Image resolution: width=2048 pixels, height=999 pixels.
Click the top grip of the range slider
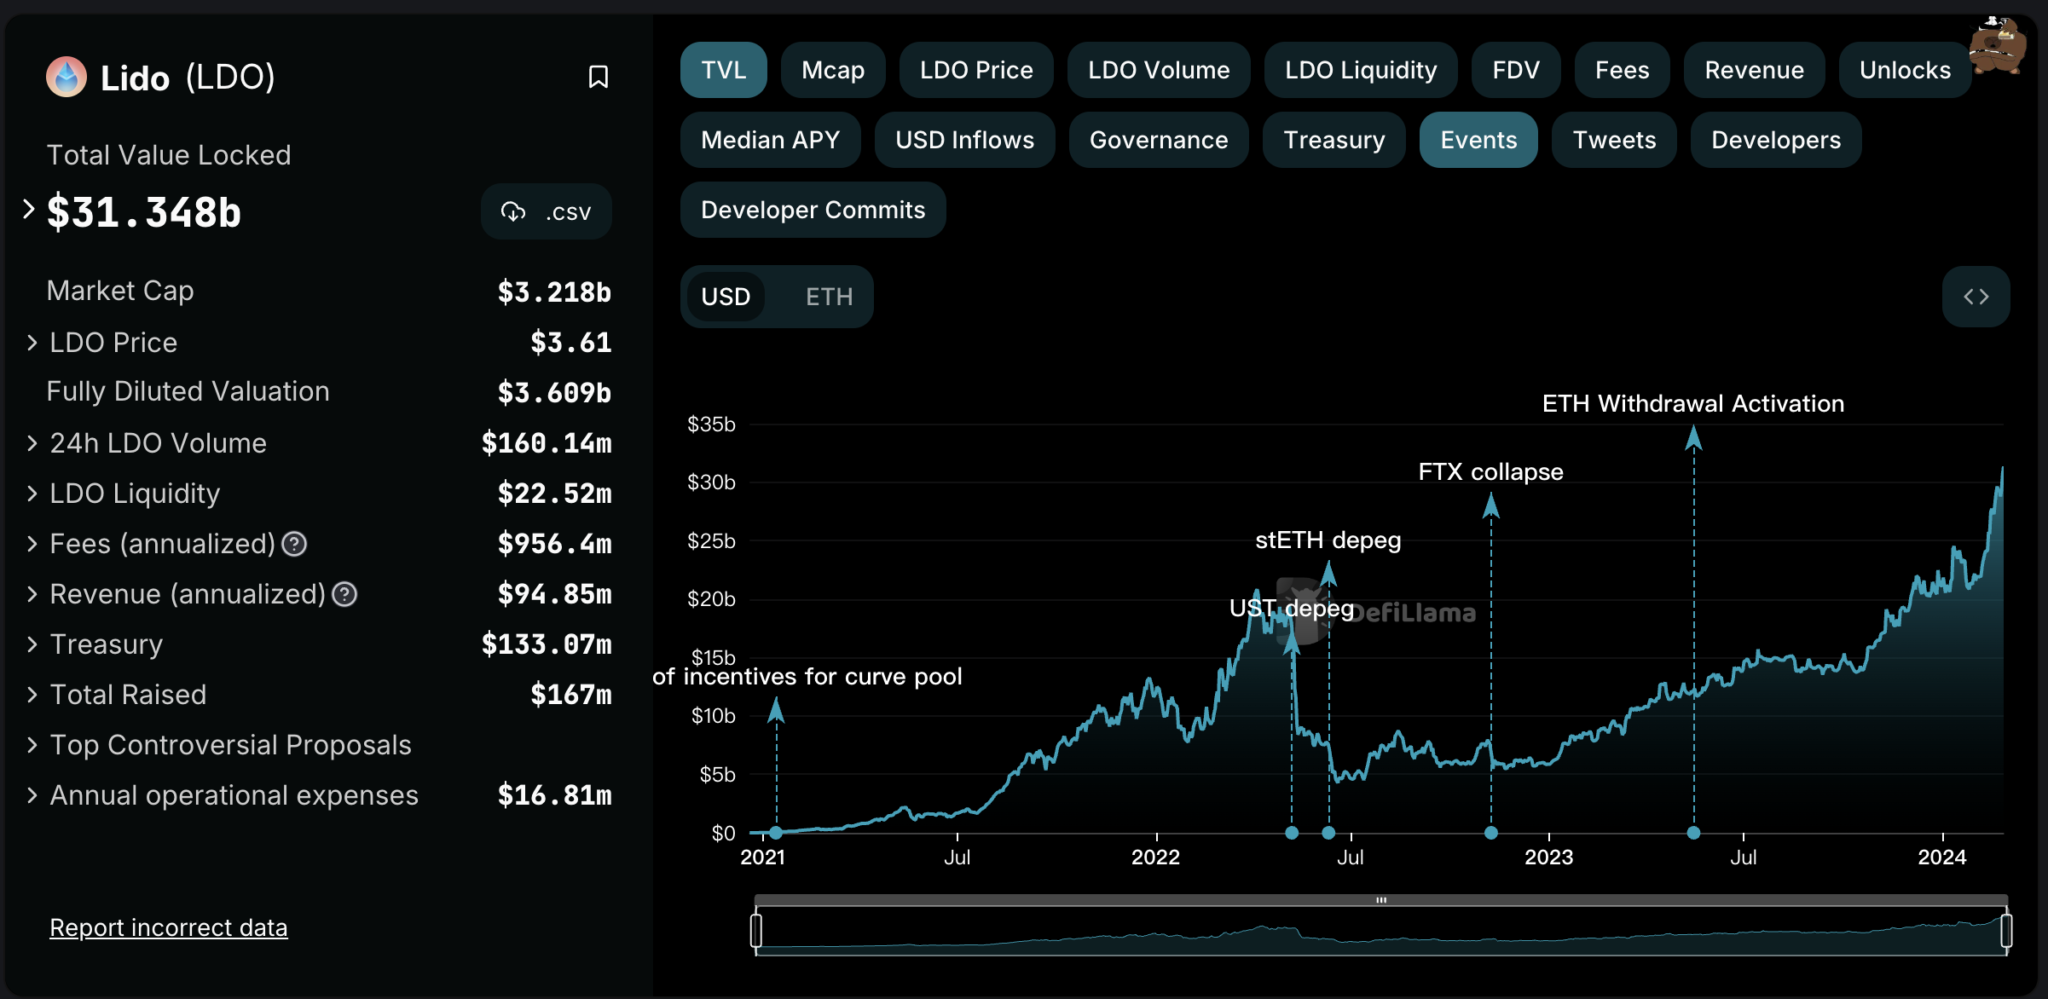1381,900
